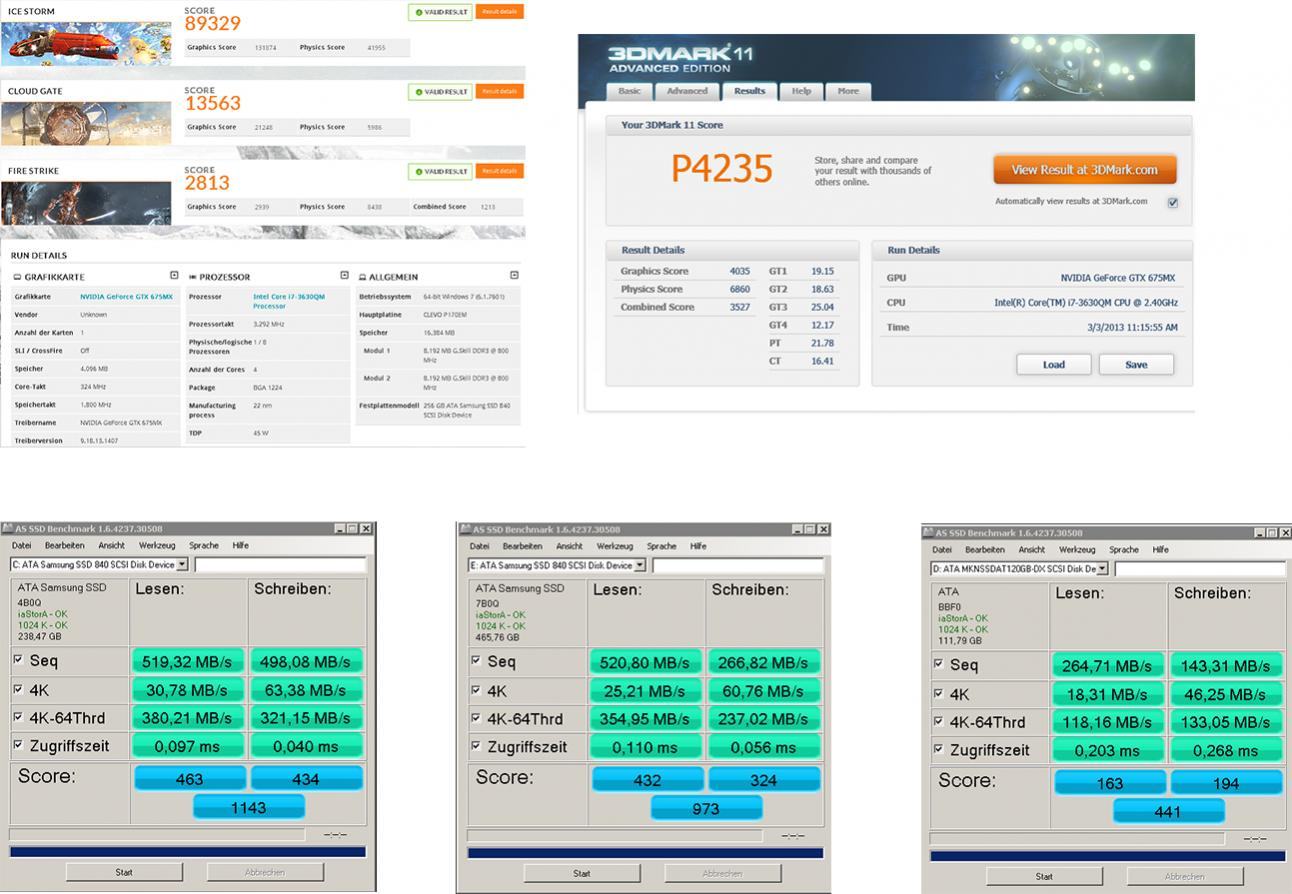Toggle the 4K checkbox in D: drive window
The height and width of the screenshot is (894, 1292).
point(938,693)
